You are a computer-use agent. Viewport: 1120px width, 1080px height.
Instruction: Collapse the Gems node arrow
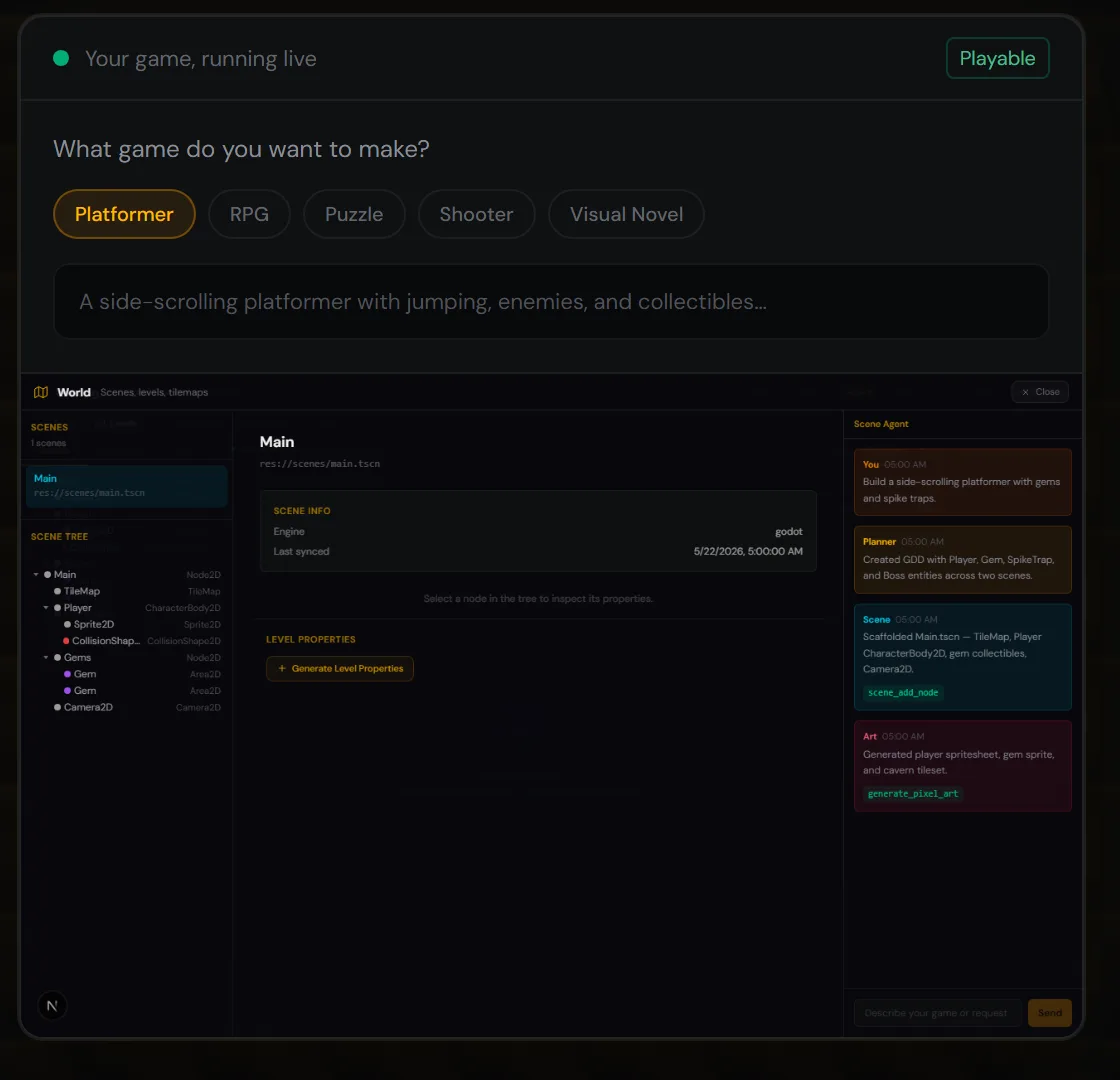(46, 657)
